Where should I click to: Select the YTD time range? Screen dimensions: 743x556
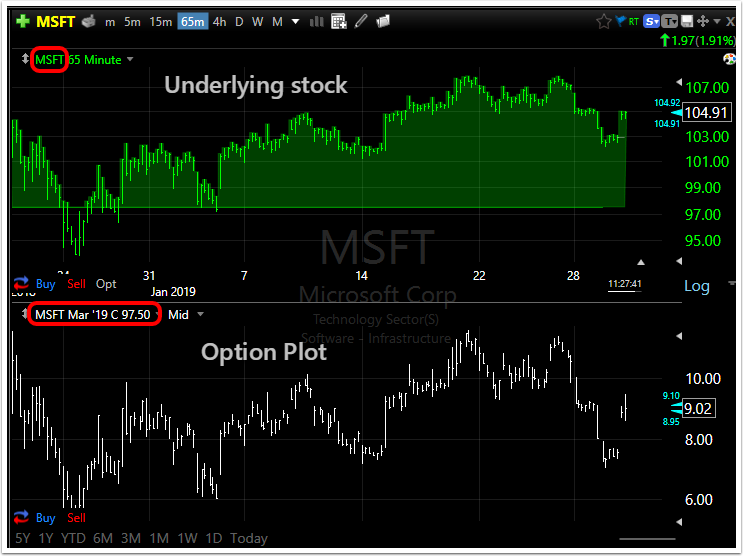coord(73,538)
